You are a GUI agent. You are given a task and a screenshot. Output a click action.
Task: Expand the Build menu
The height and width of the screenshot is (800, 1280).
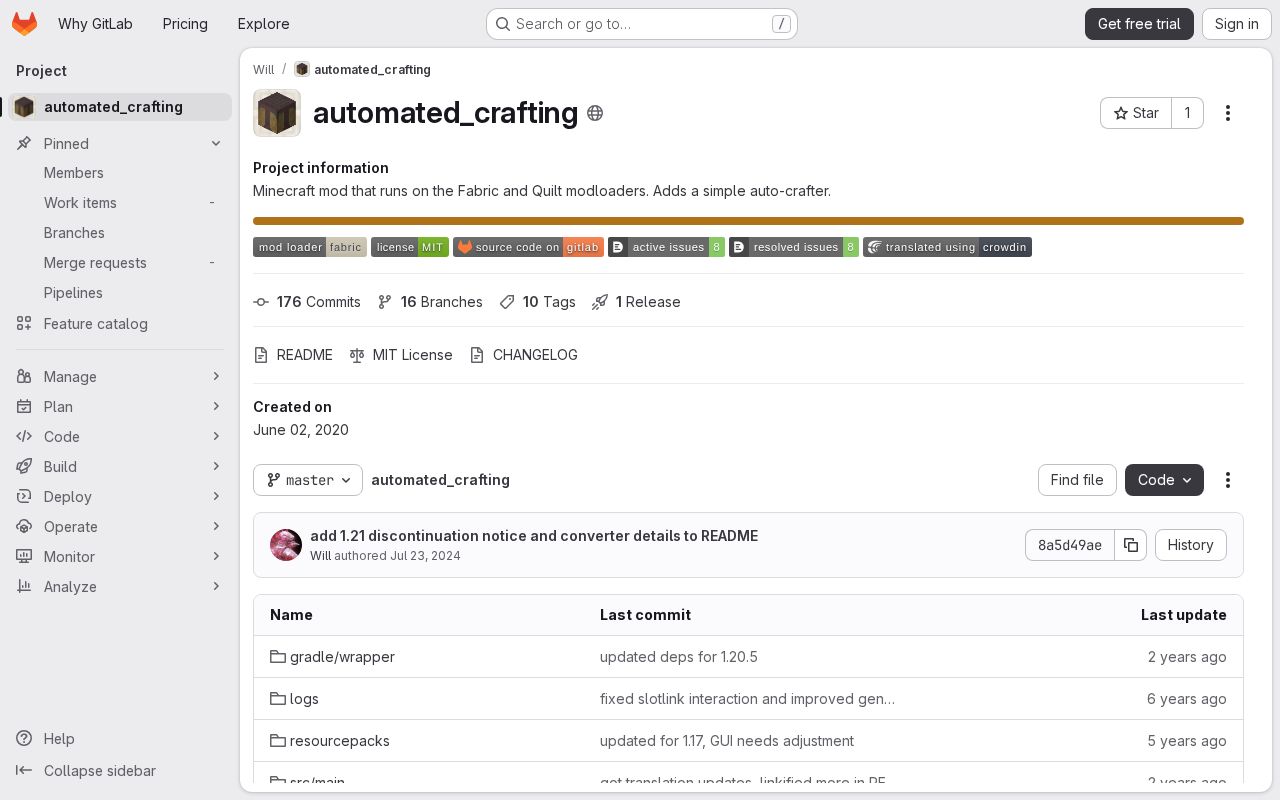pyautogui.click(x=120, y=467)
